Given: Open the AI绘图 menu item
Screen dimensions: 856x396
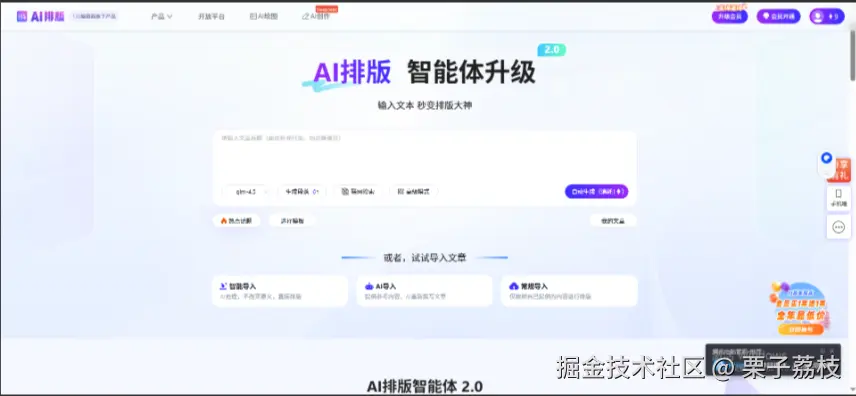Looking at the screenshot, I should click(264, 16).
